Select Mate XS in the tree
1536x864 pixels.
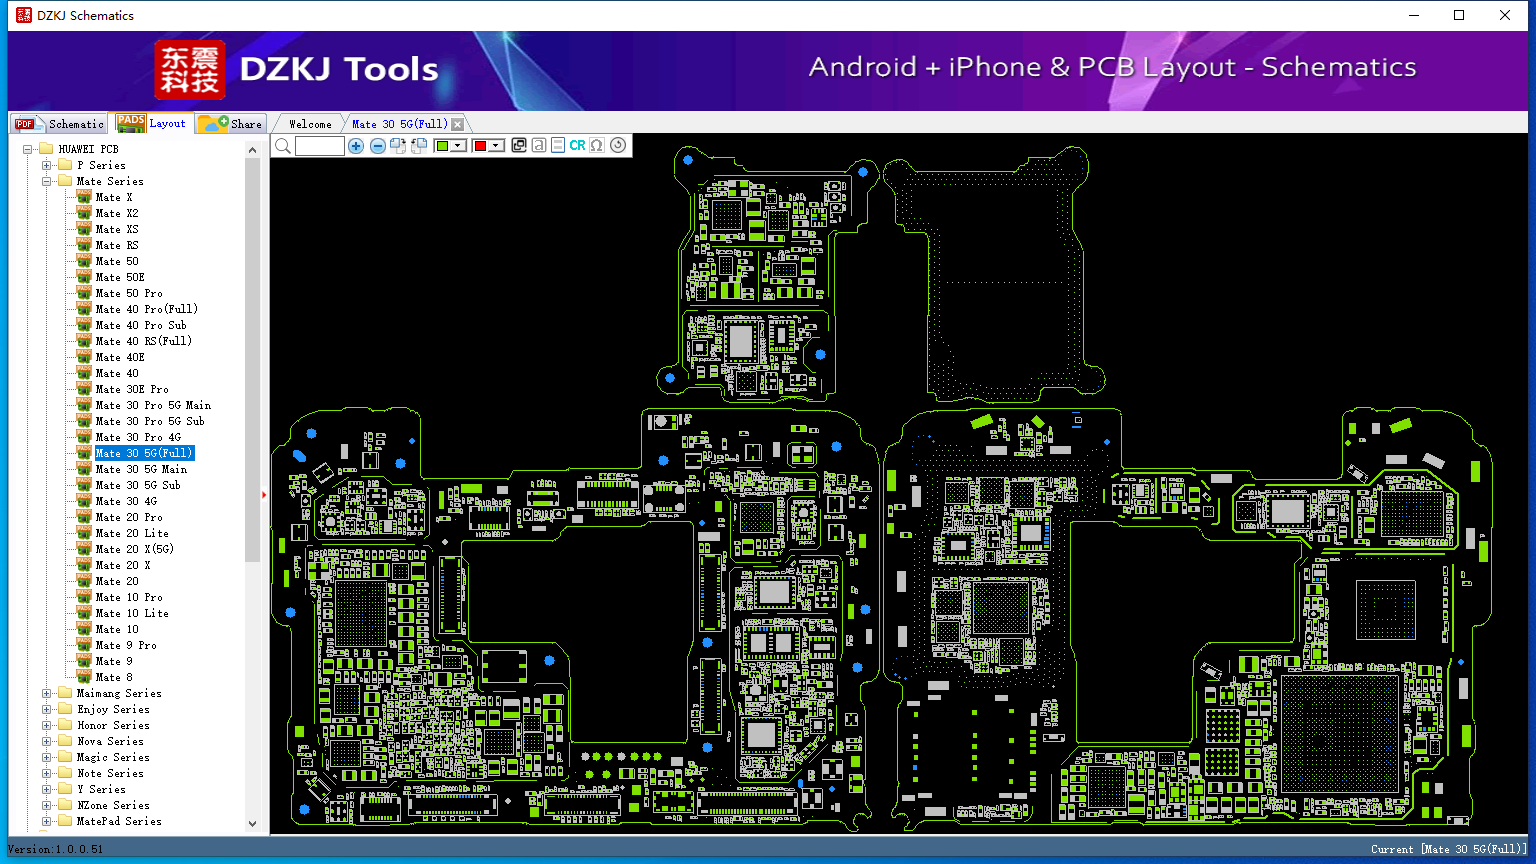[x=117, y=229]
